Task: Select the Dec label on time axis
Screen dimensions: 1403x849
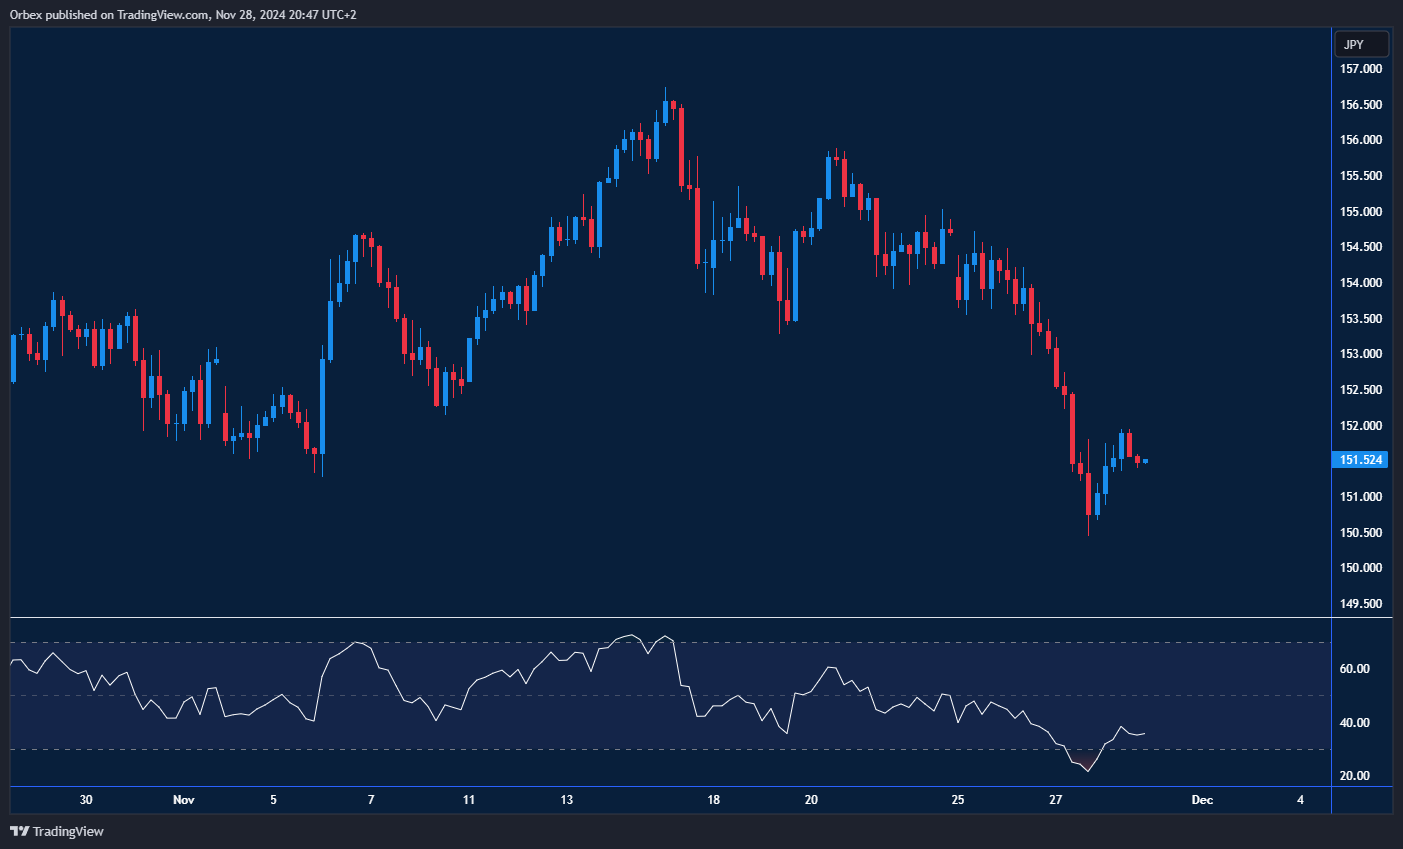Action: (1202, 800)
